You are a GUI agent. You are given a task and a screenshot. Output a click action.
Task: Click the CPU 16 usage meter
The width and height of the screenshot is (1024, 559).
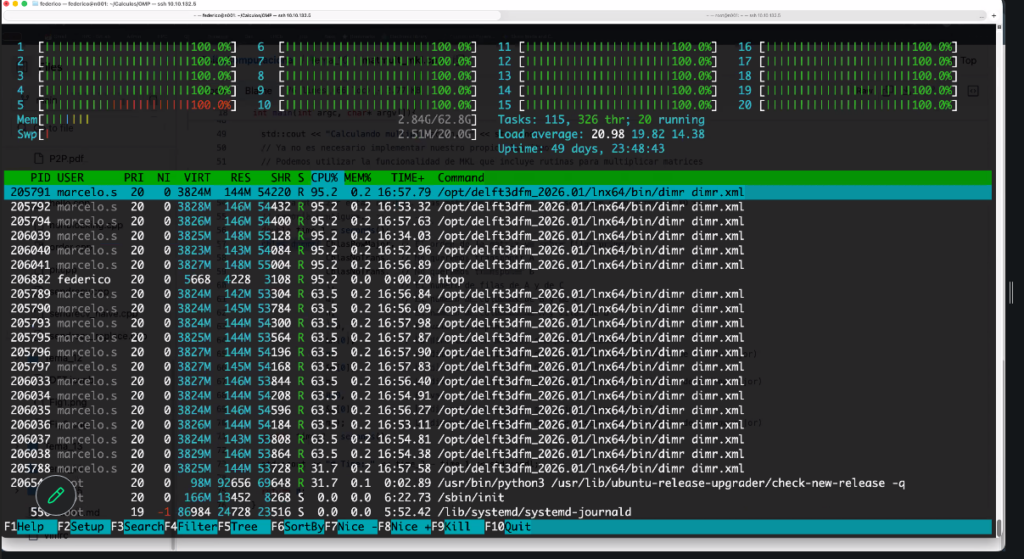(x=848, y=47)
